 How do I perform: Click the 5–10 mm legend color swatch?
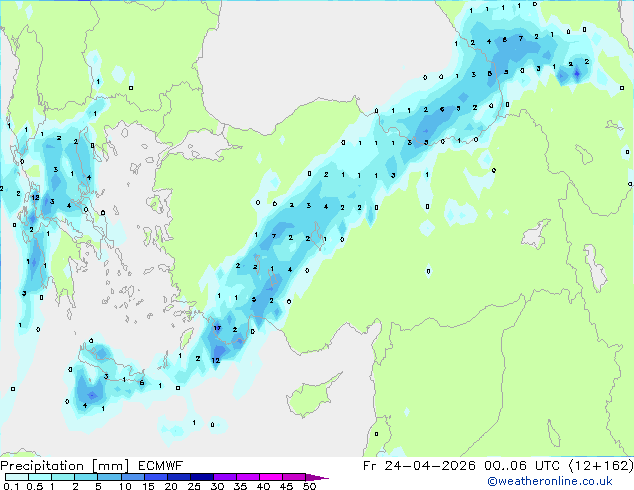coord(109,477)
